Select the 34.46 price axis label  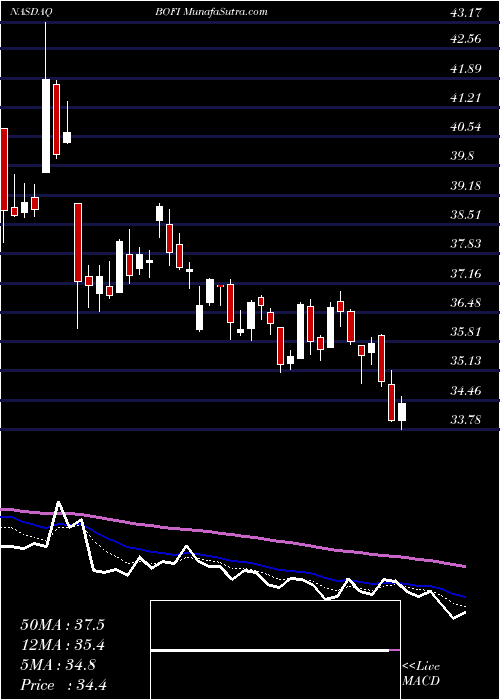coord(466,391)
